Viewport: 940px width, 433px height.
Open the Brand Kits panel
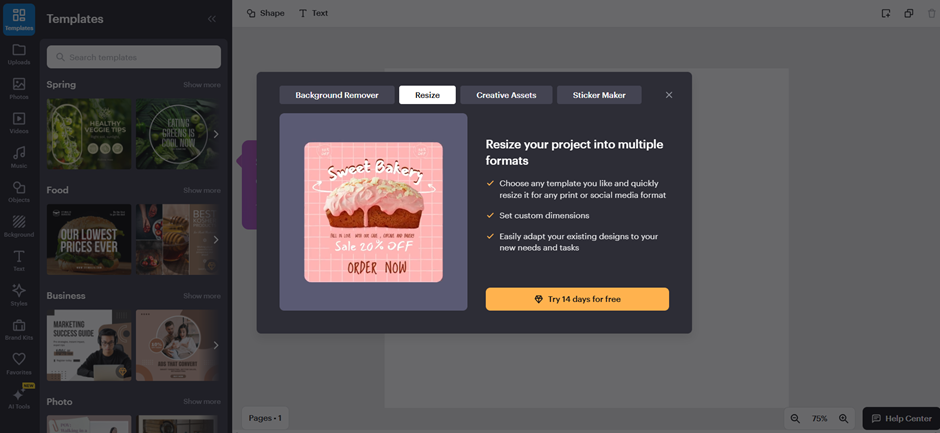pos(19,327)
